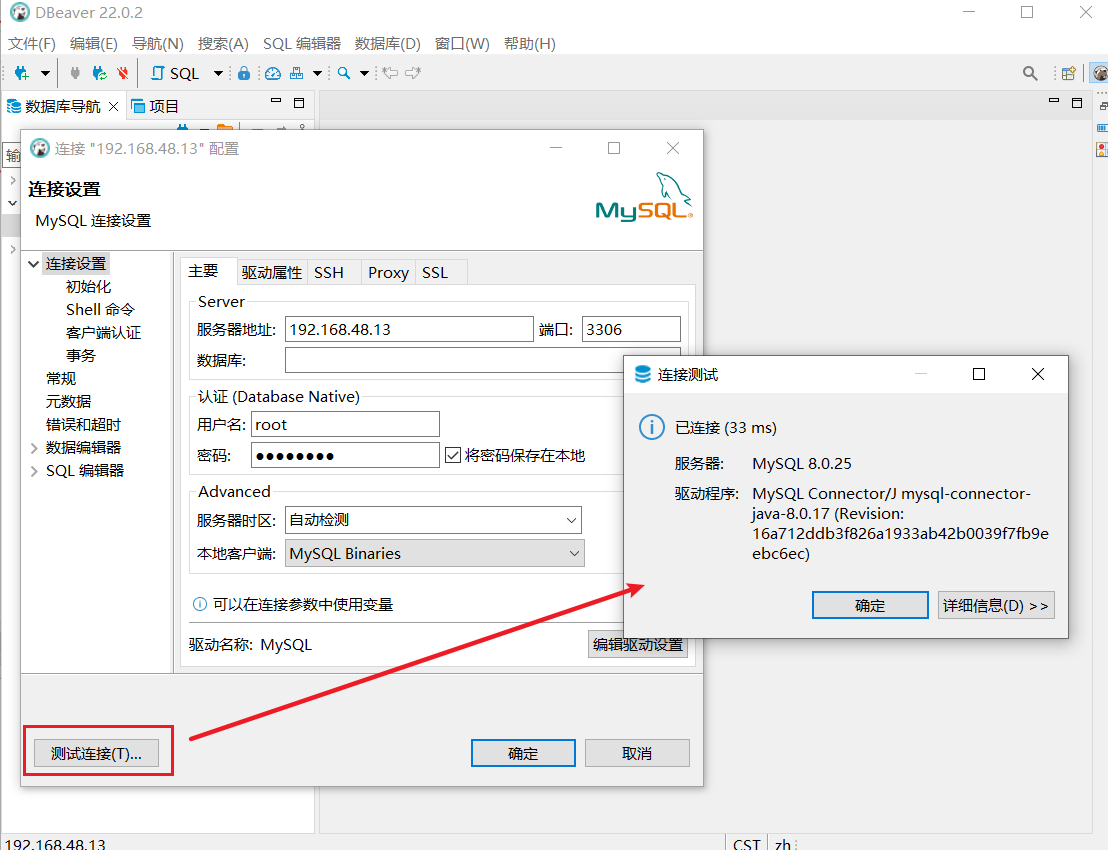This screenshot has height=850, width=1108.
Task: Maximize the editor area panel
Action: point(1077,103)
